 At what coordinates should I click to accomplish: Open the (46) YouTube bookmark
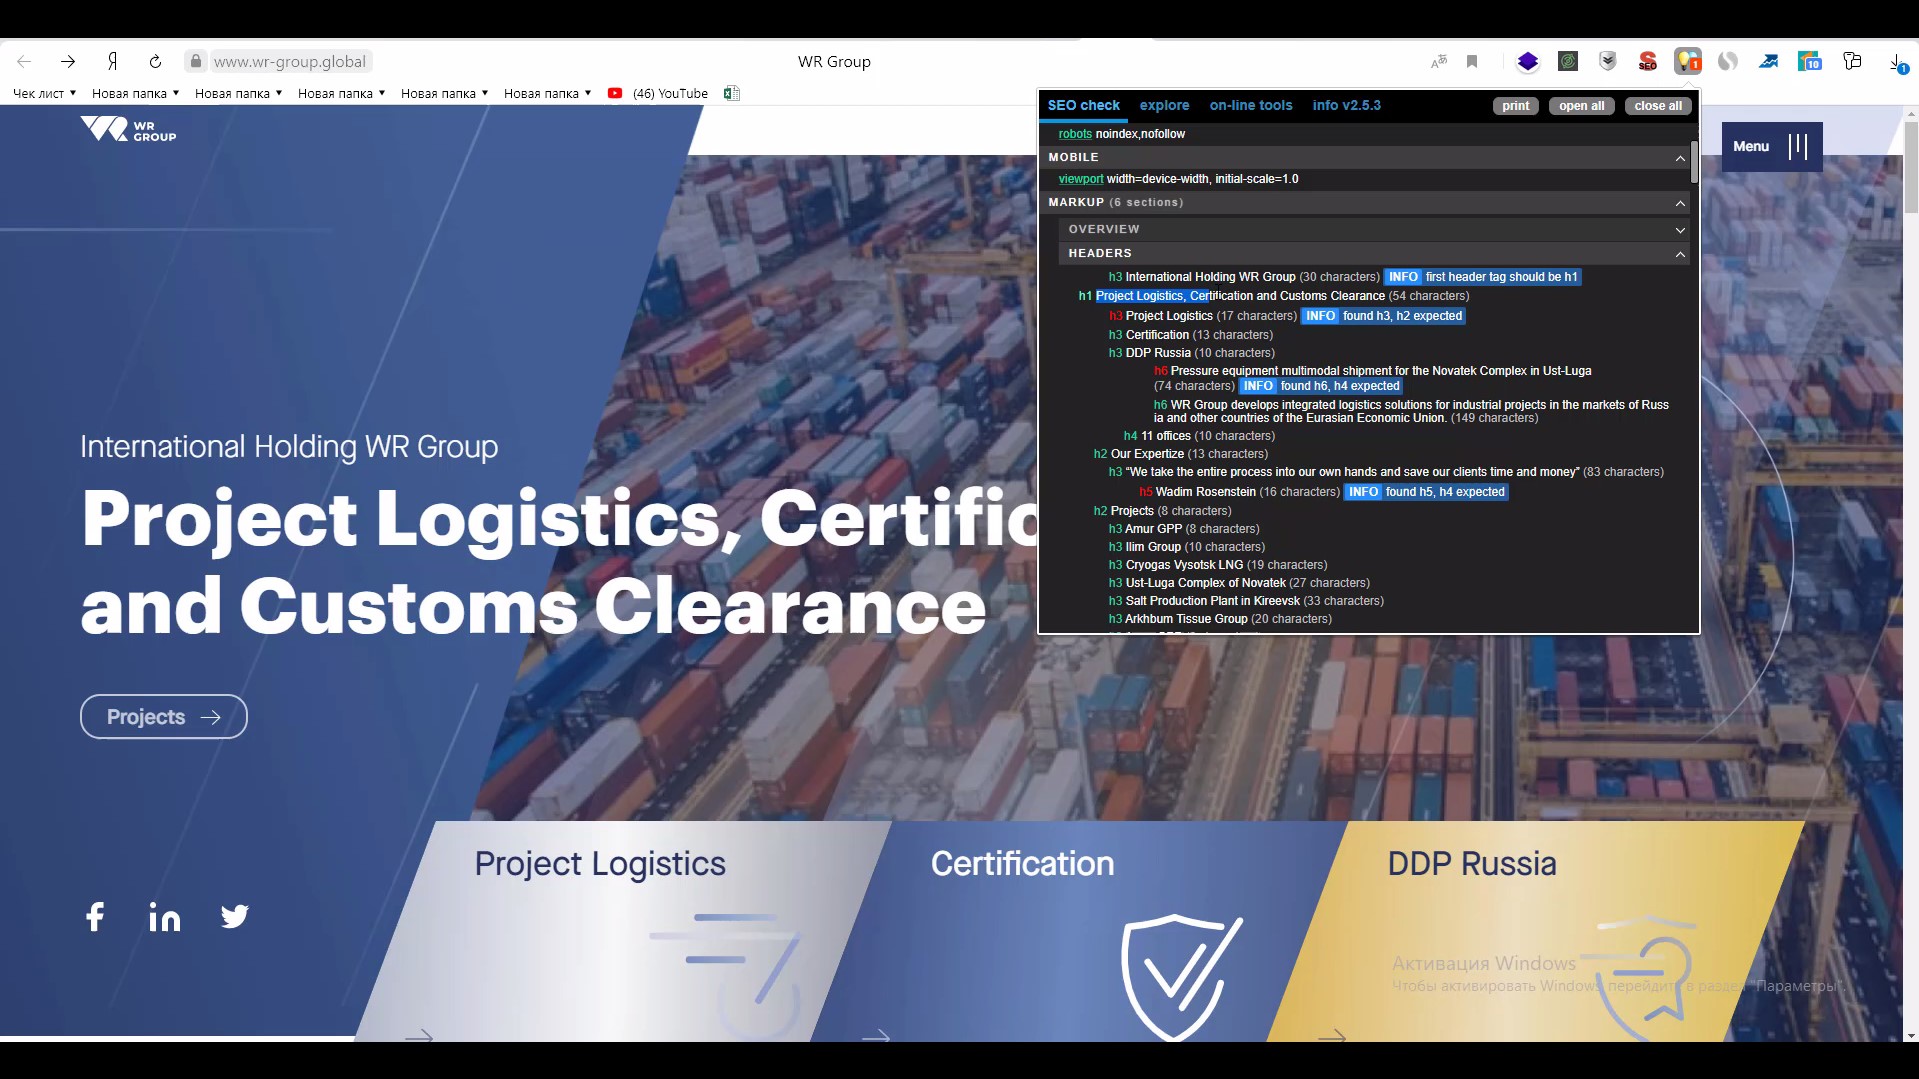658,93
